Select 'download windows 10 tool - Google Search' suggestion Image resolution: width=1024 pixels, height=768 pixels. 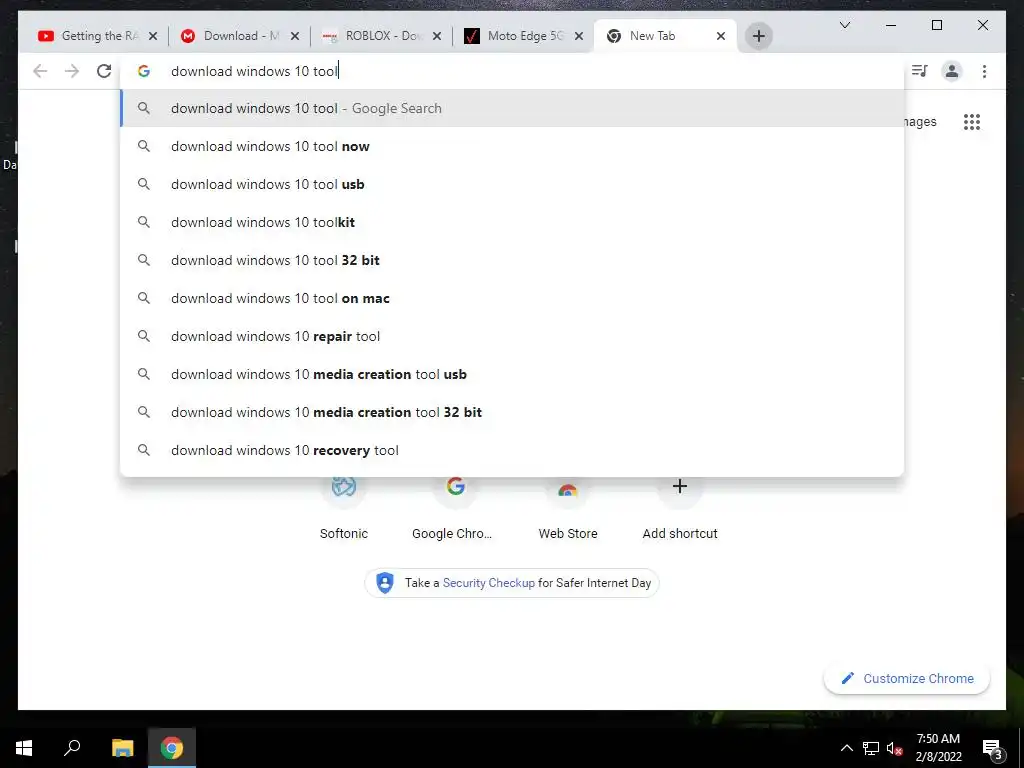[x=512, y=108]
